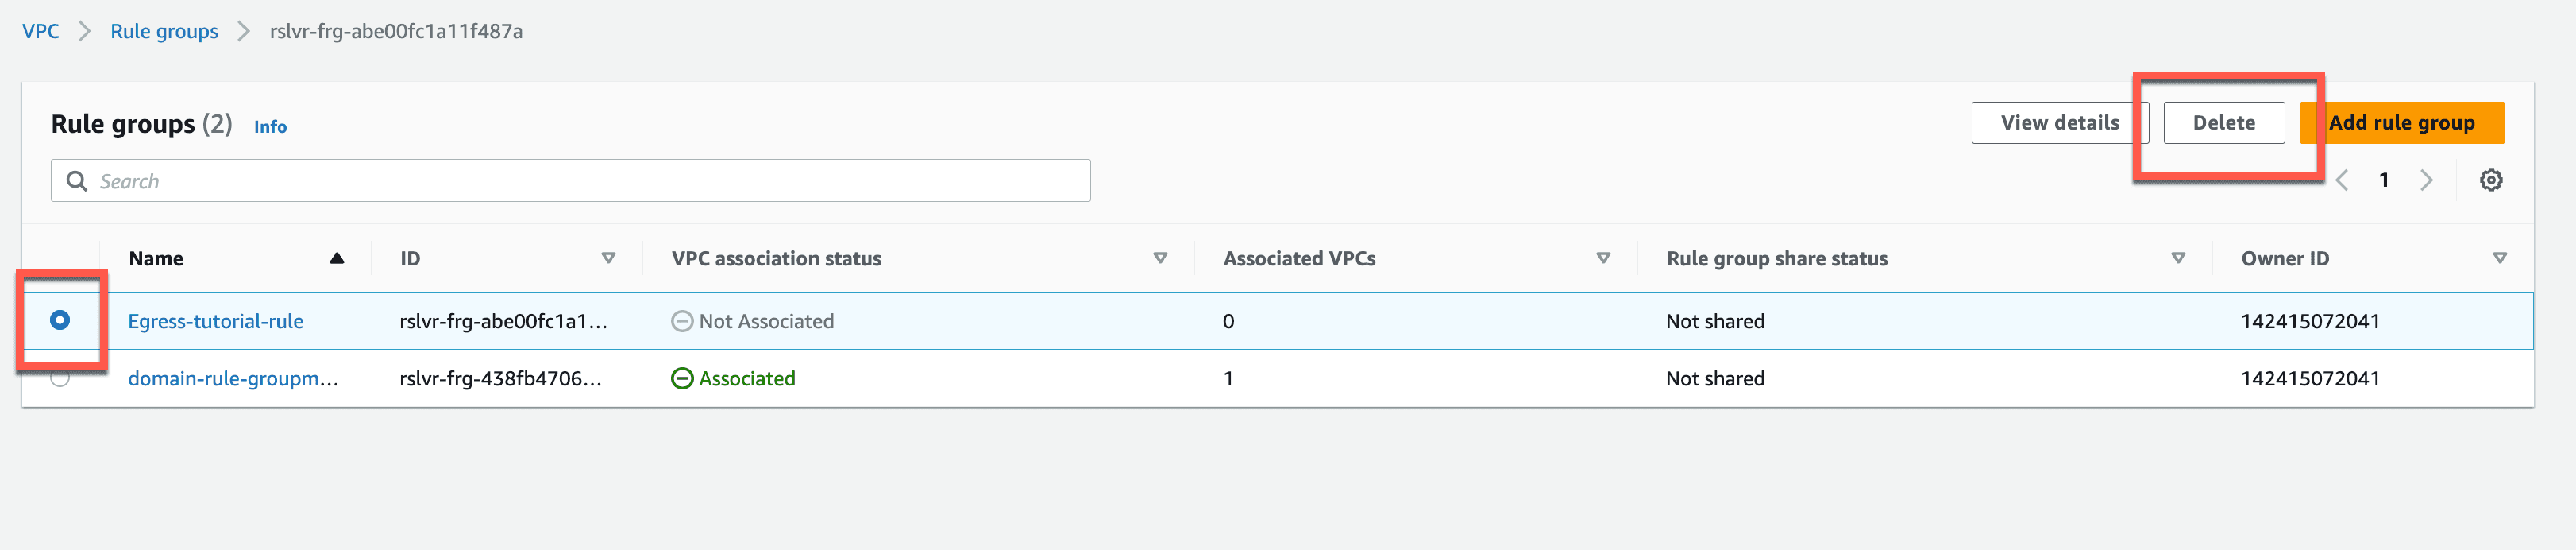Click the green Associated status icon
The width and height of the screenshot is (2576, 550).
pyautogui.click(x=682, y=378)
